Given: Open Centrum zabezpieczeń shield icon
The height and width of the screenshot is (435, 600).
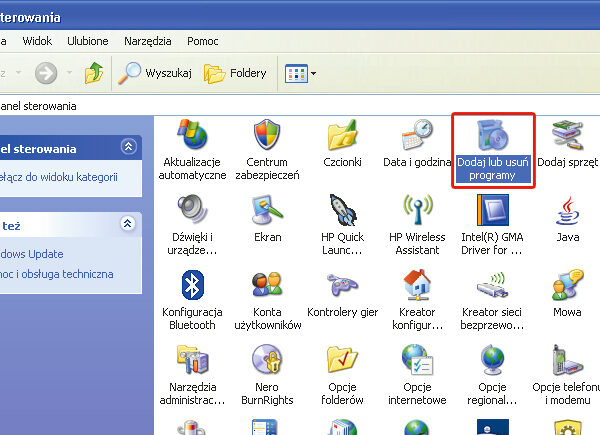Looking at the screenshot, I should click(267, 138).
